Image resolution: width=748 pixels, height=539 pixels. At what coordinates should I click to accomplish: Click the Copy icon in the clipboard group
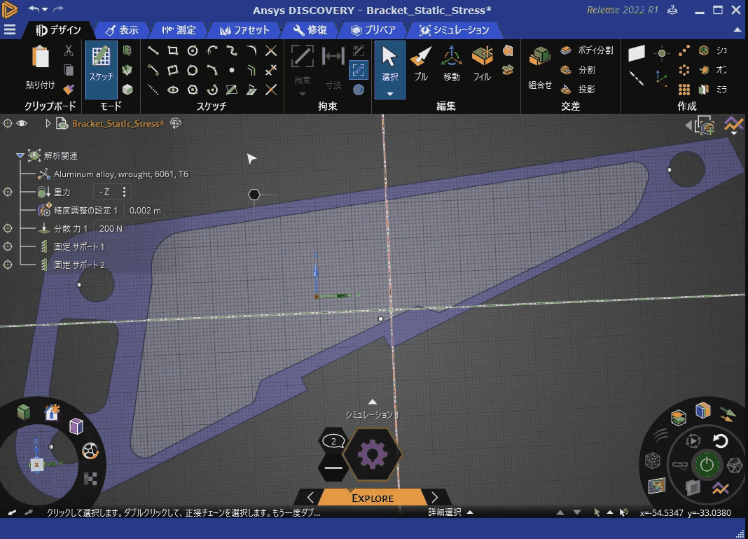coord(69,70)
